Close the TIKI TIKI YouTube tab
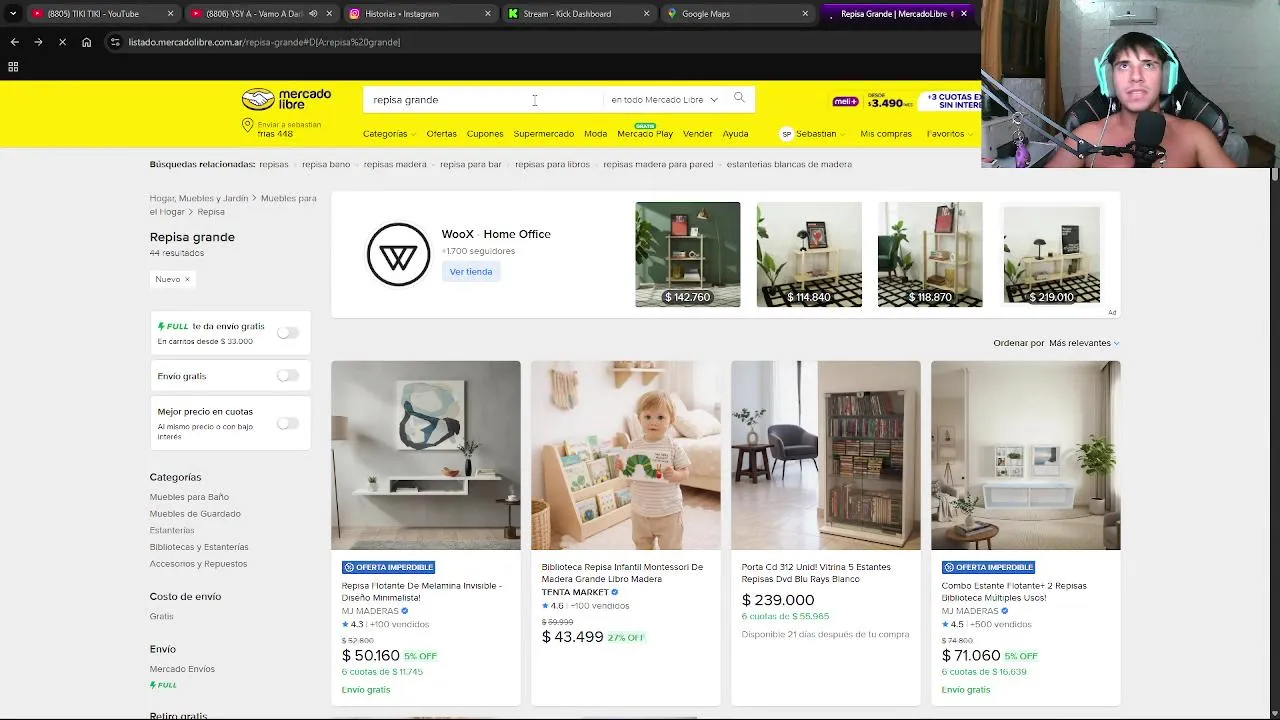Viewport: 1280px width, 720px height. (170, 14)
